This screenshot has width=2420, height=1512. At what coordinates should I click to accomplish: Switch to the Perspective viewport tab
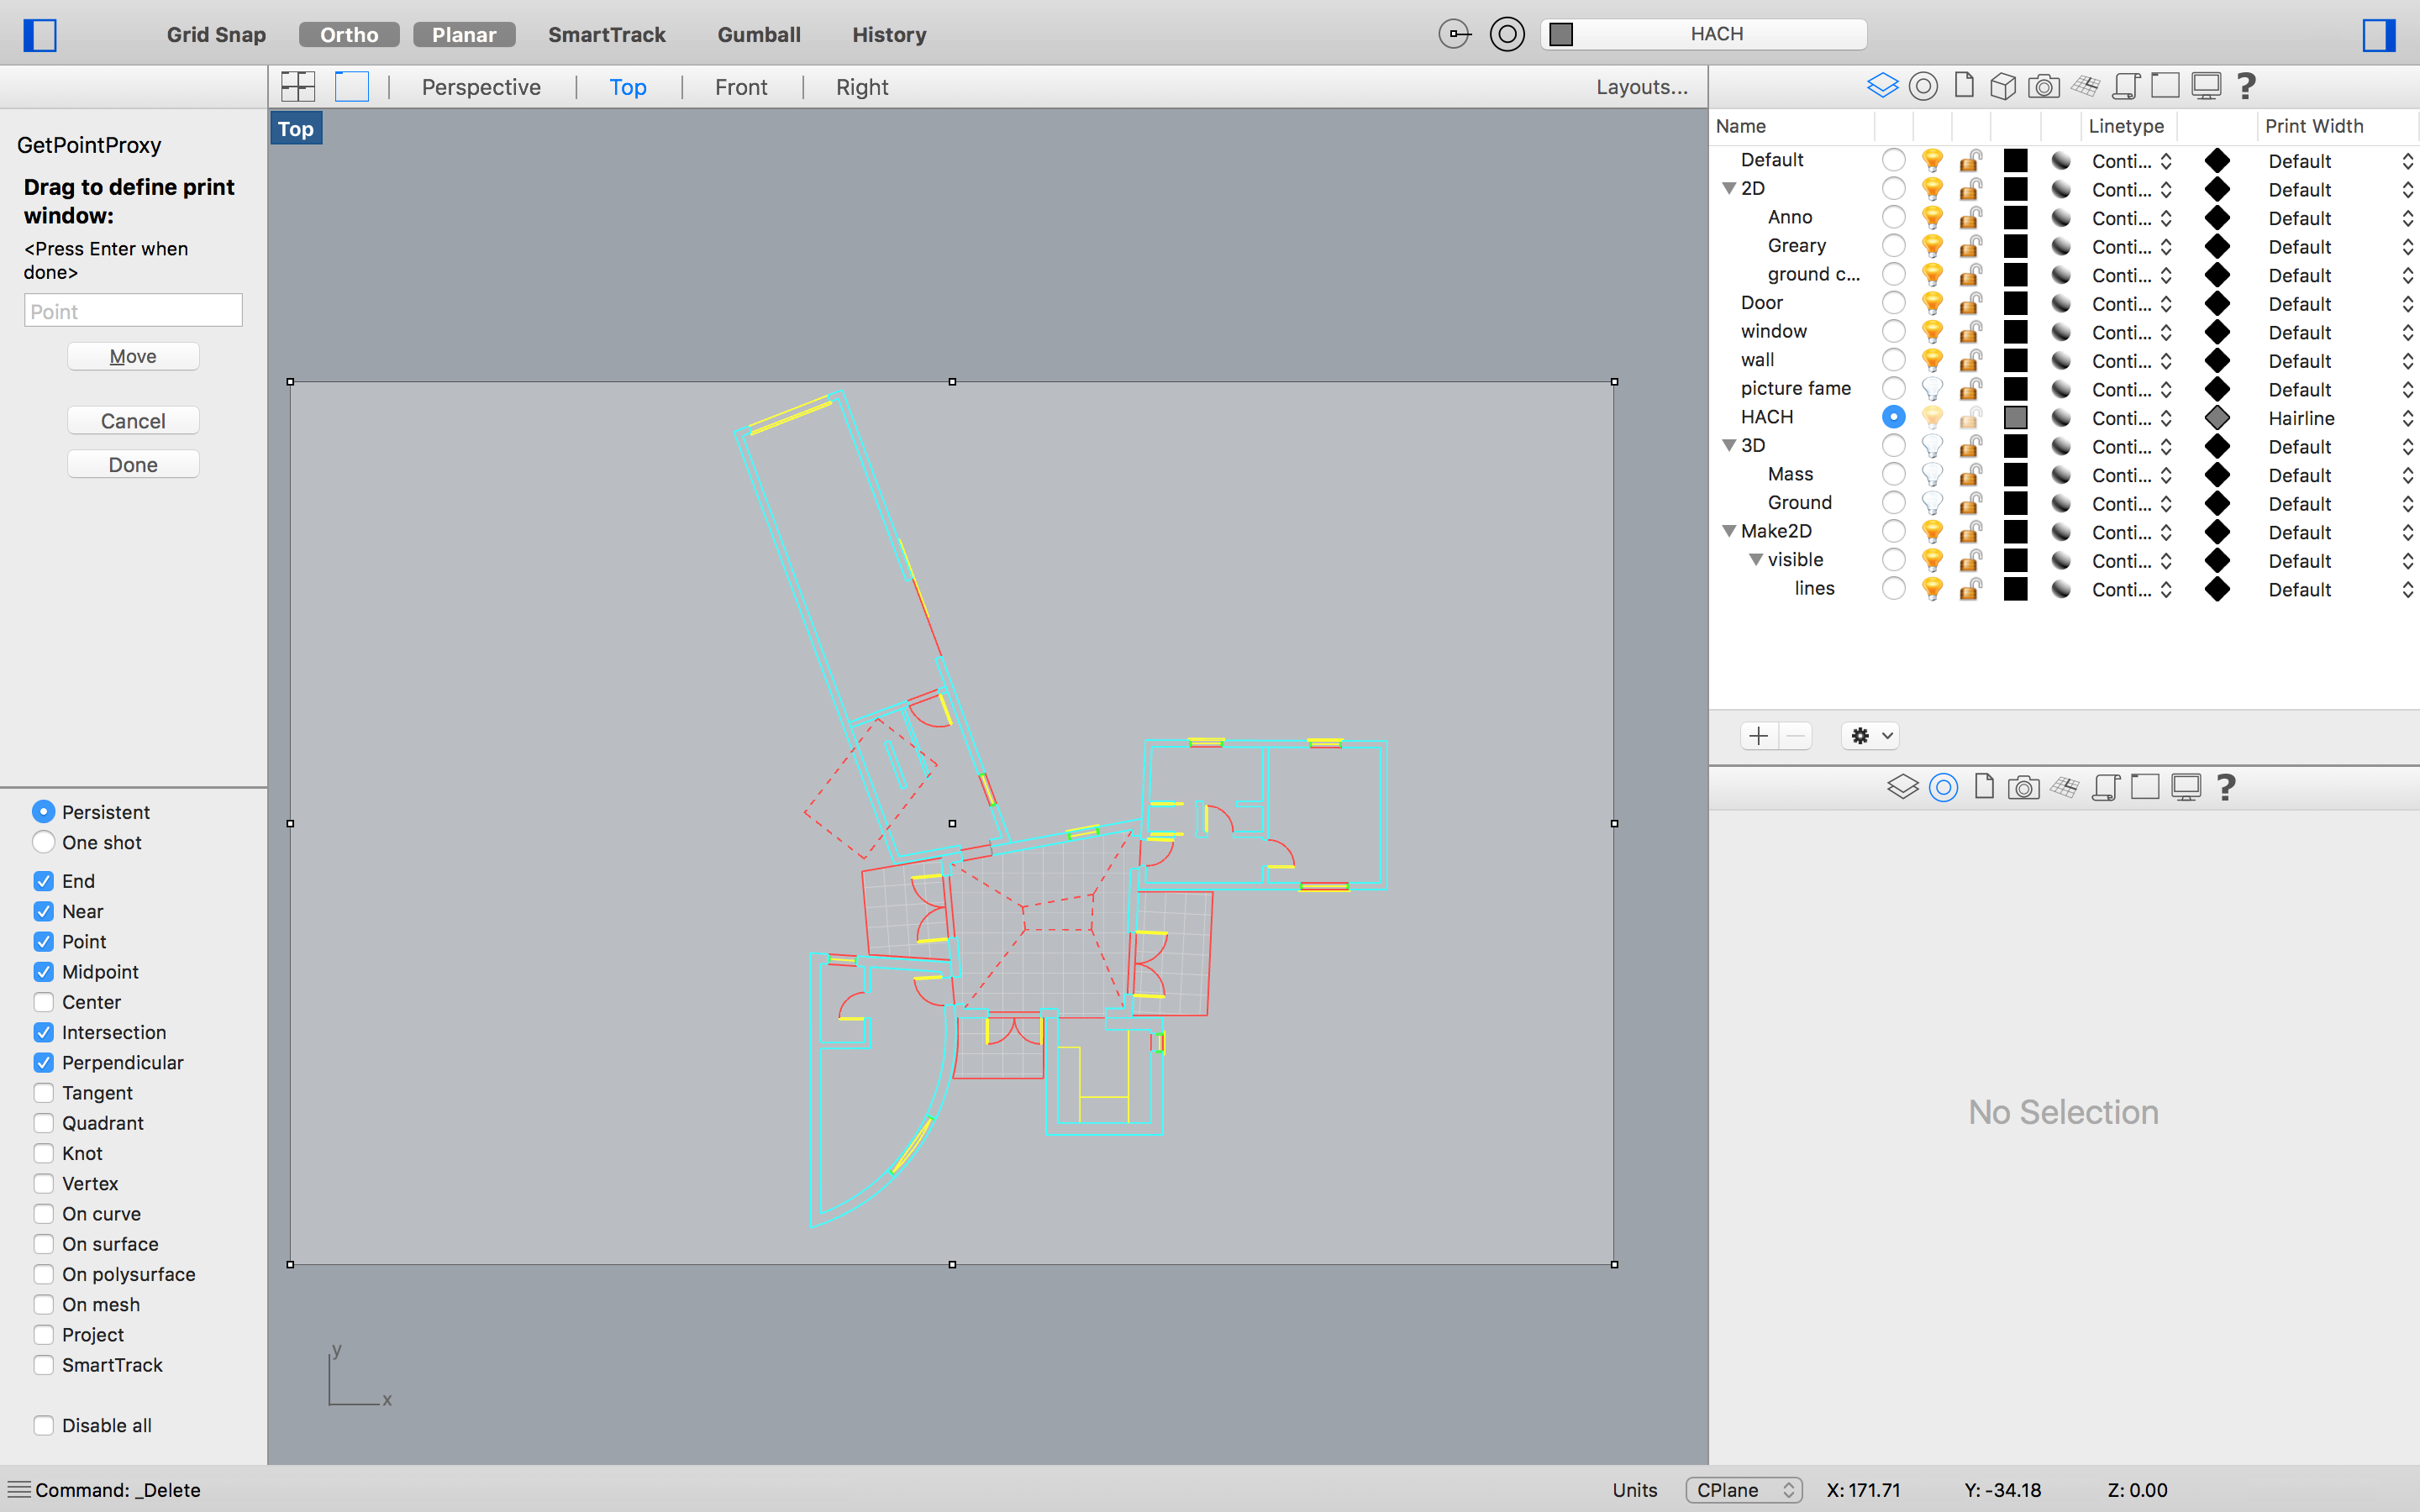point(481,87)
